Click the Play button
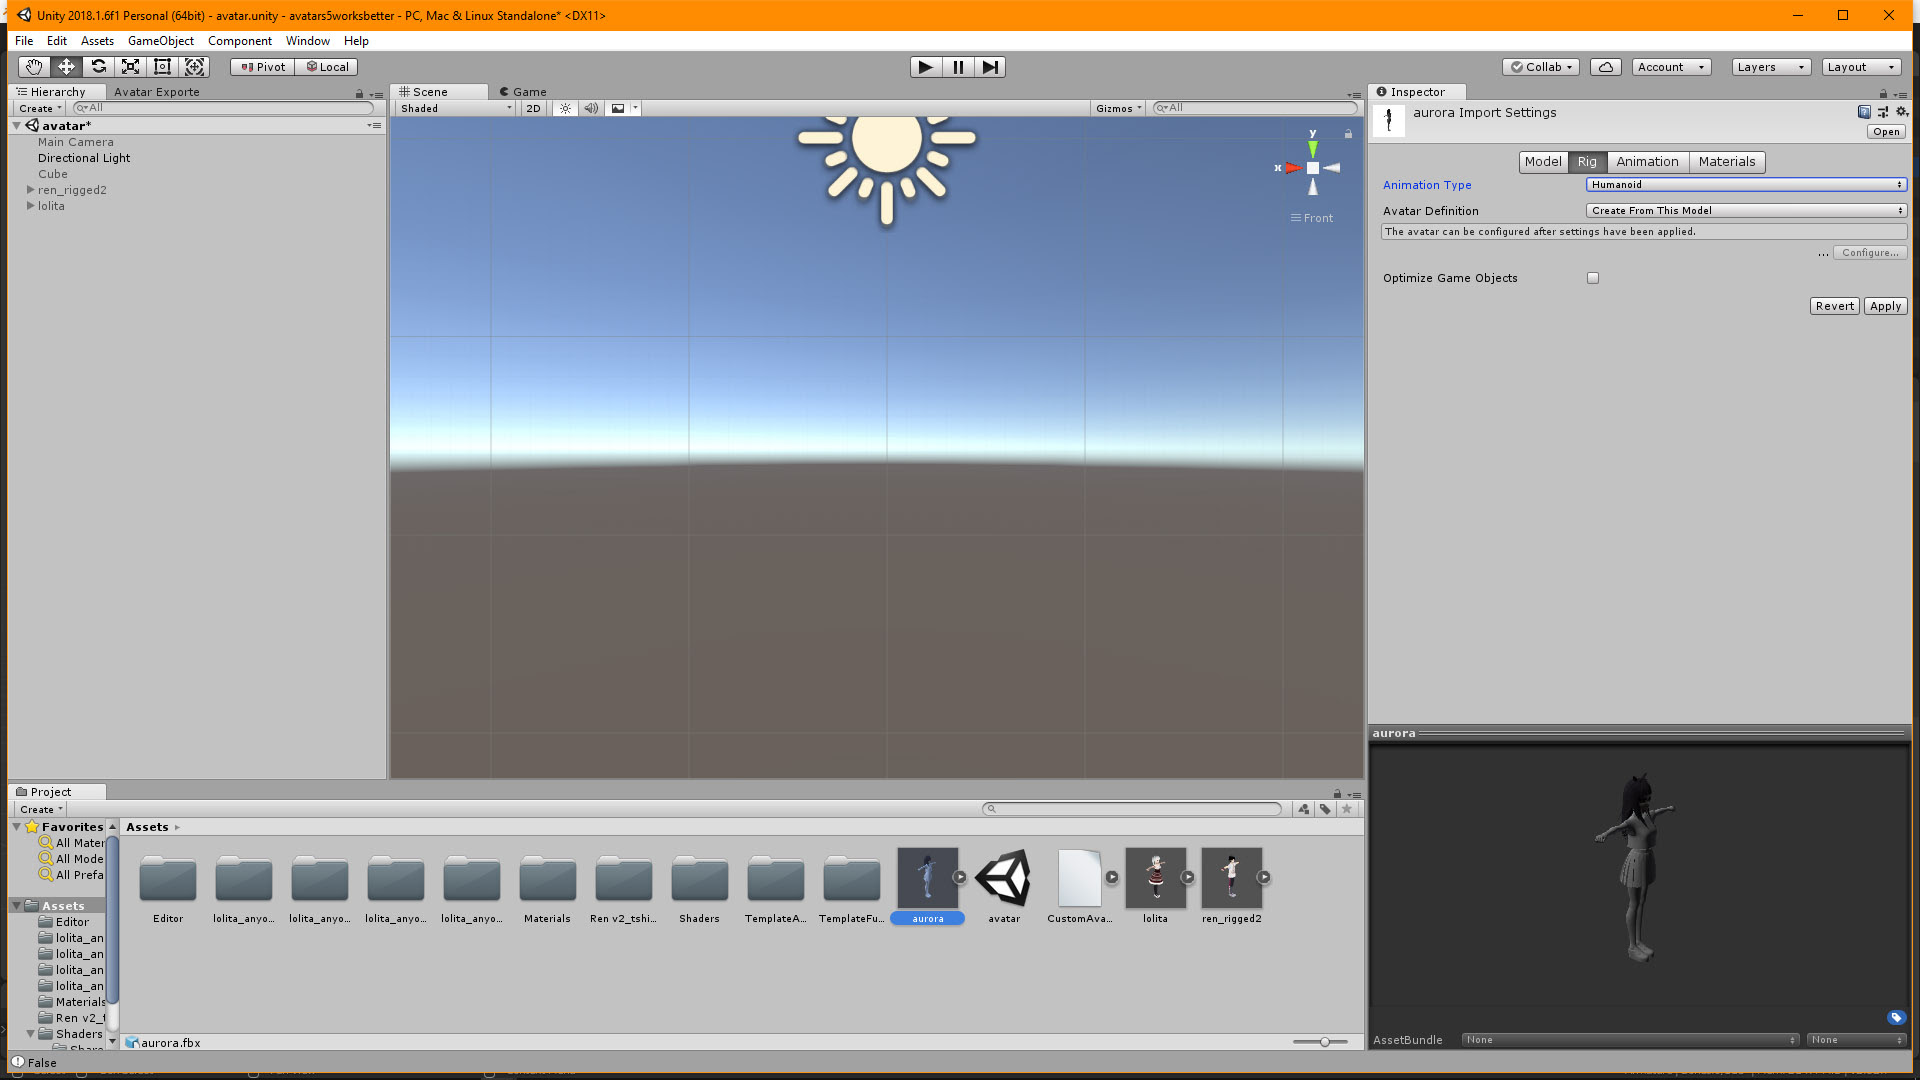The height and width of the screenshot is (1080, 1920). (x=926, y=67)
